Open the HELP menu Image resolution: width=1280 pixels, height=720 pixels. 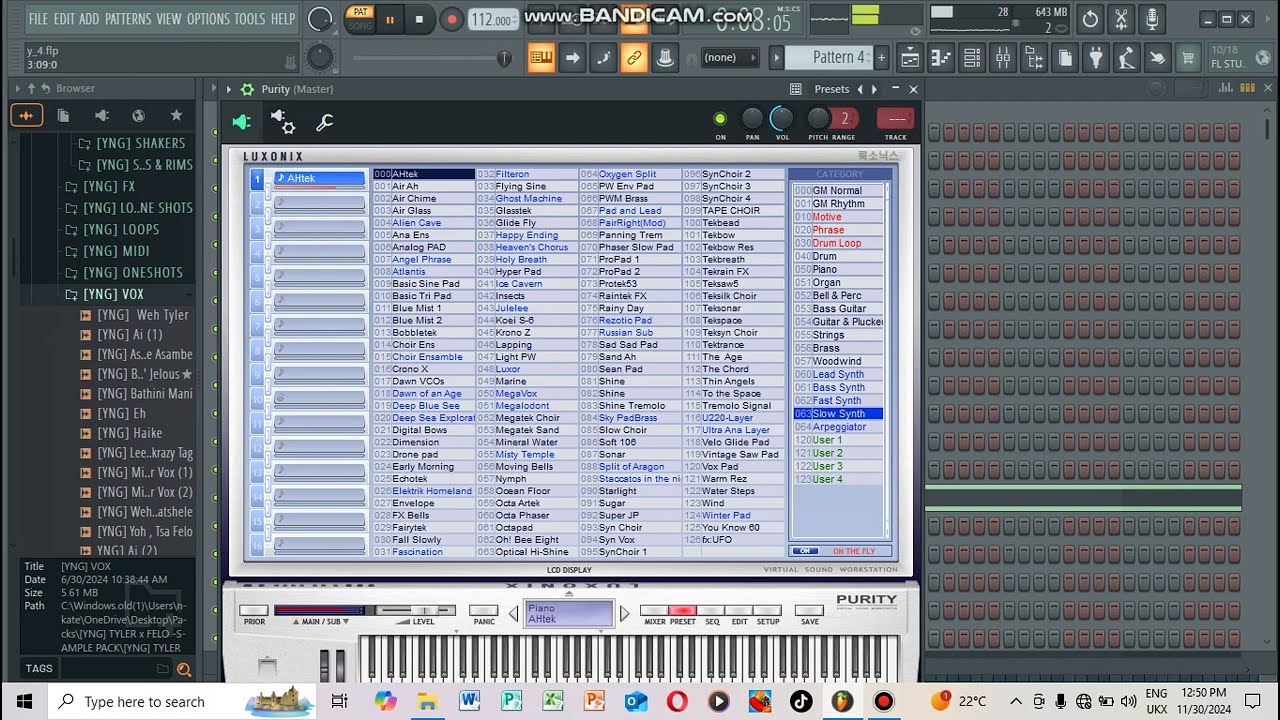coord(283,19)
